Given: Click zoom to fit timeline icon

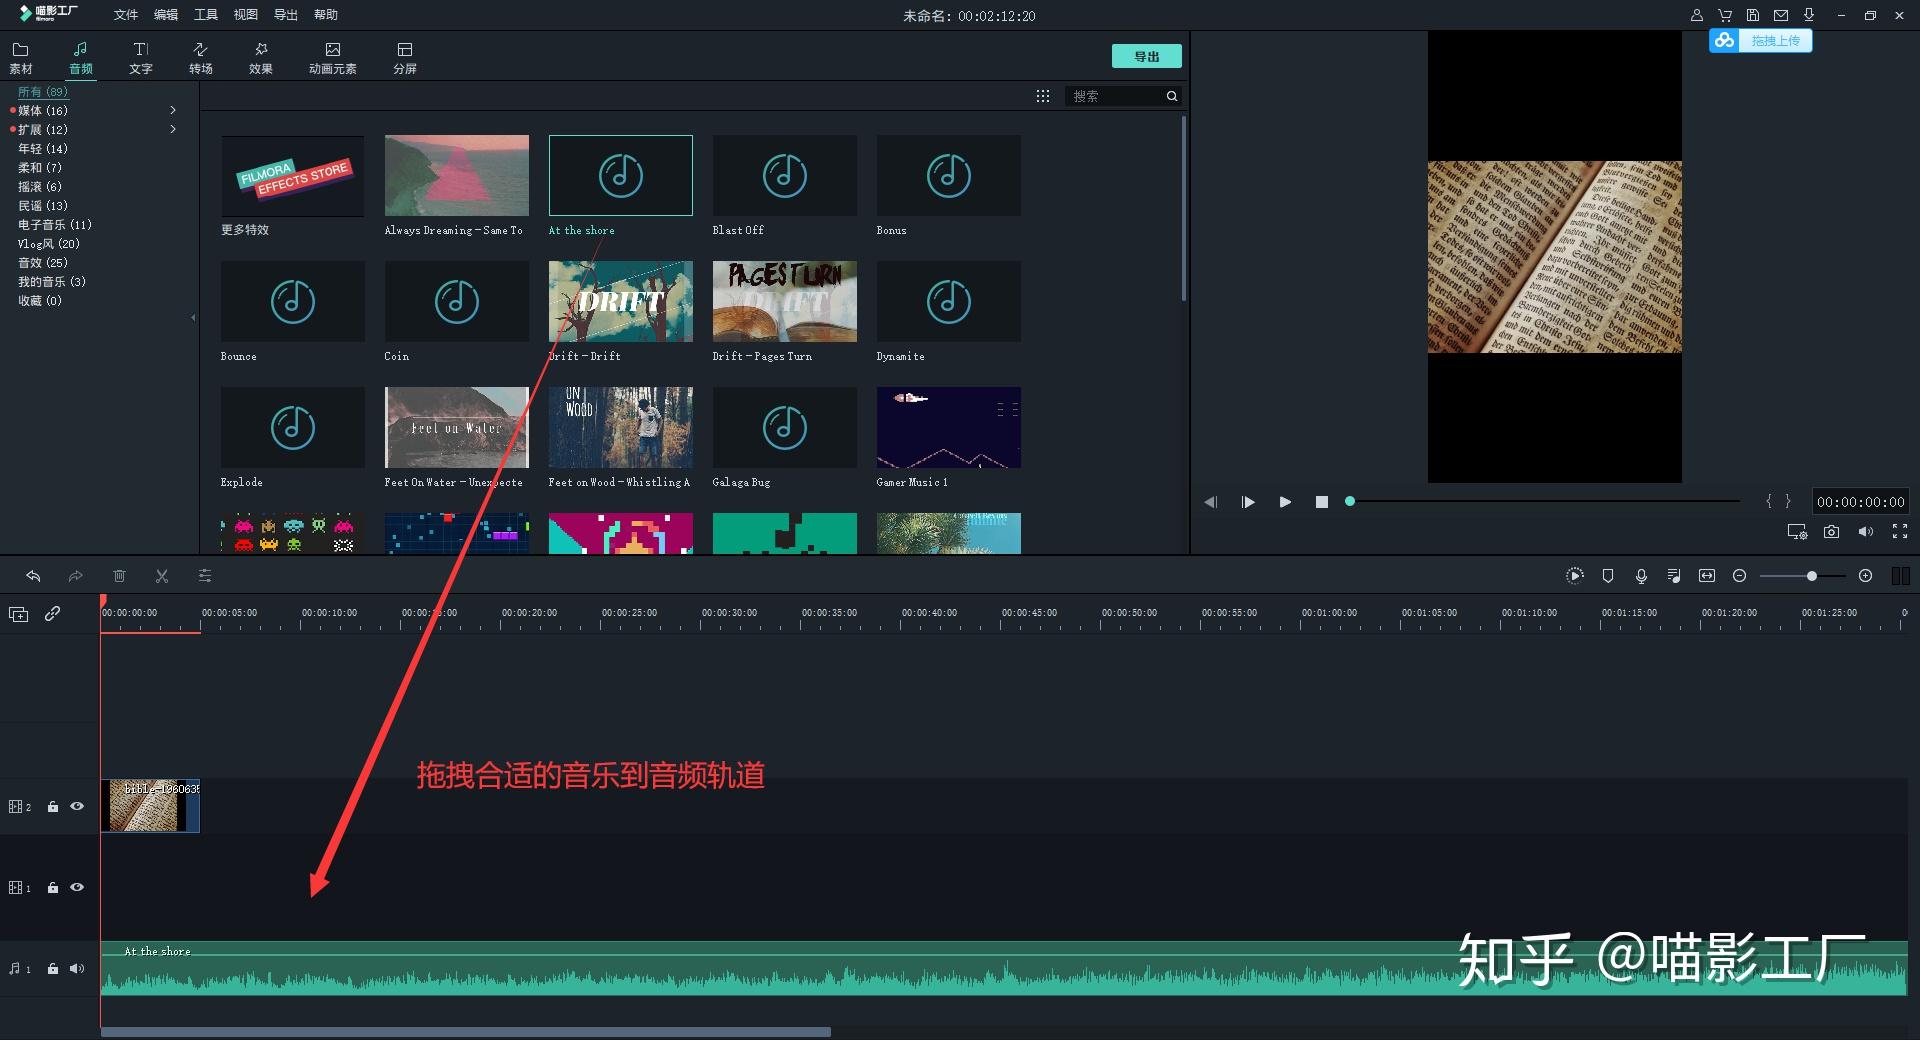Looking at the screenshot, I should [1707, 576].
